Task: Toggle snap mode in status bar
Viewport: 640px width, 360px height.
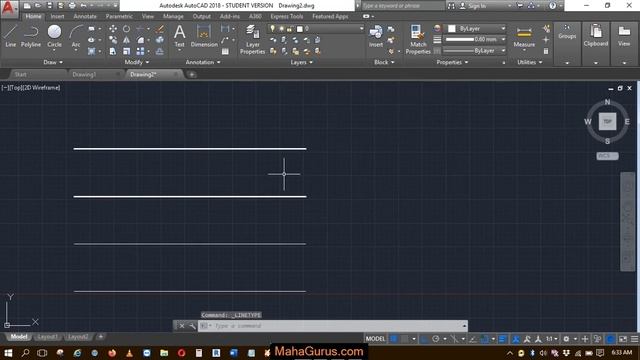Action: [404, 339]
